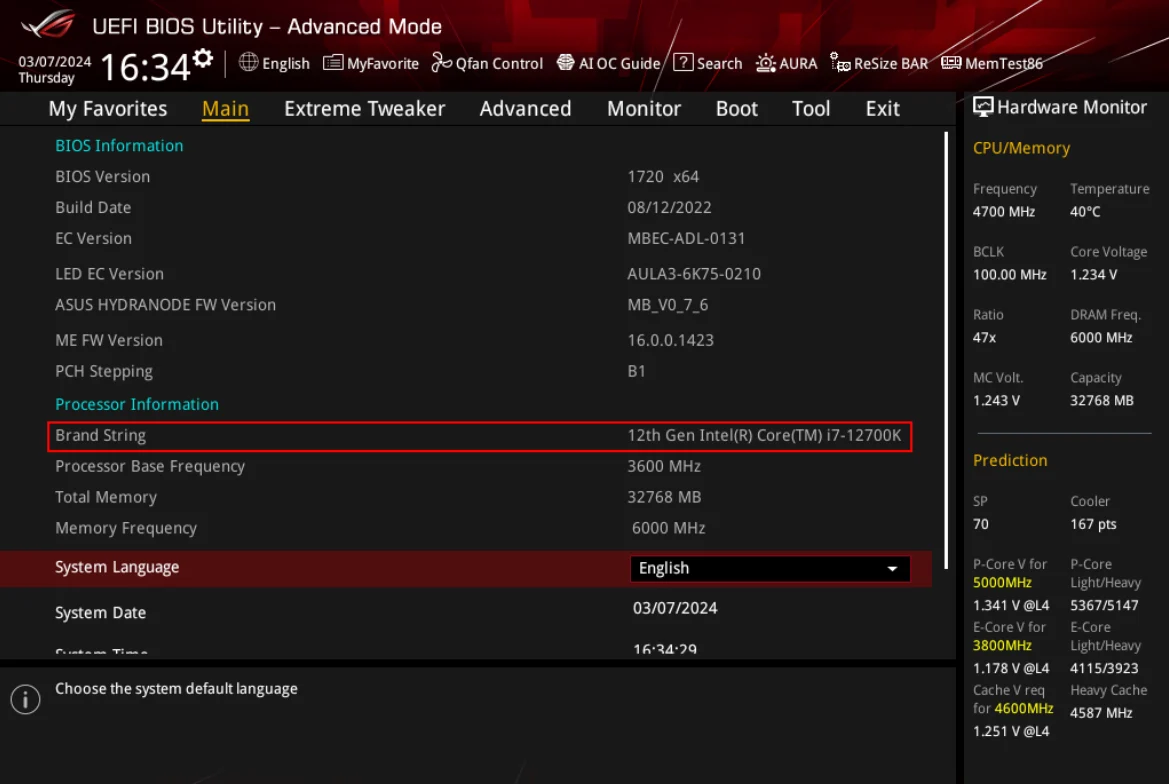Click the ME FW Version value 16.0.0.1423
The image size is (1169, 784).
pyautogui.click(x=670, y=340)
